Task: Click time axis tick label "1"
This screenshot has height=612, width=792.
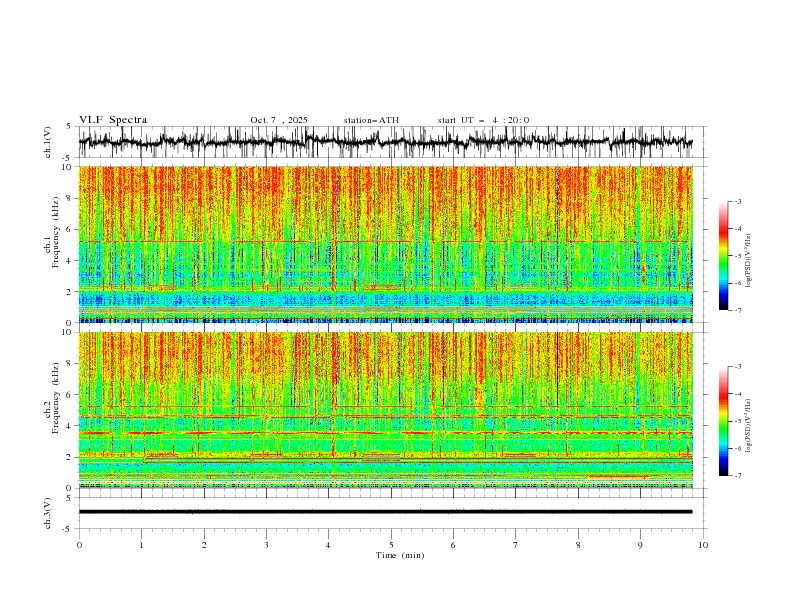Action: (141, 545)
